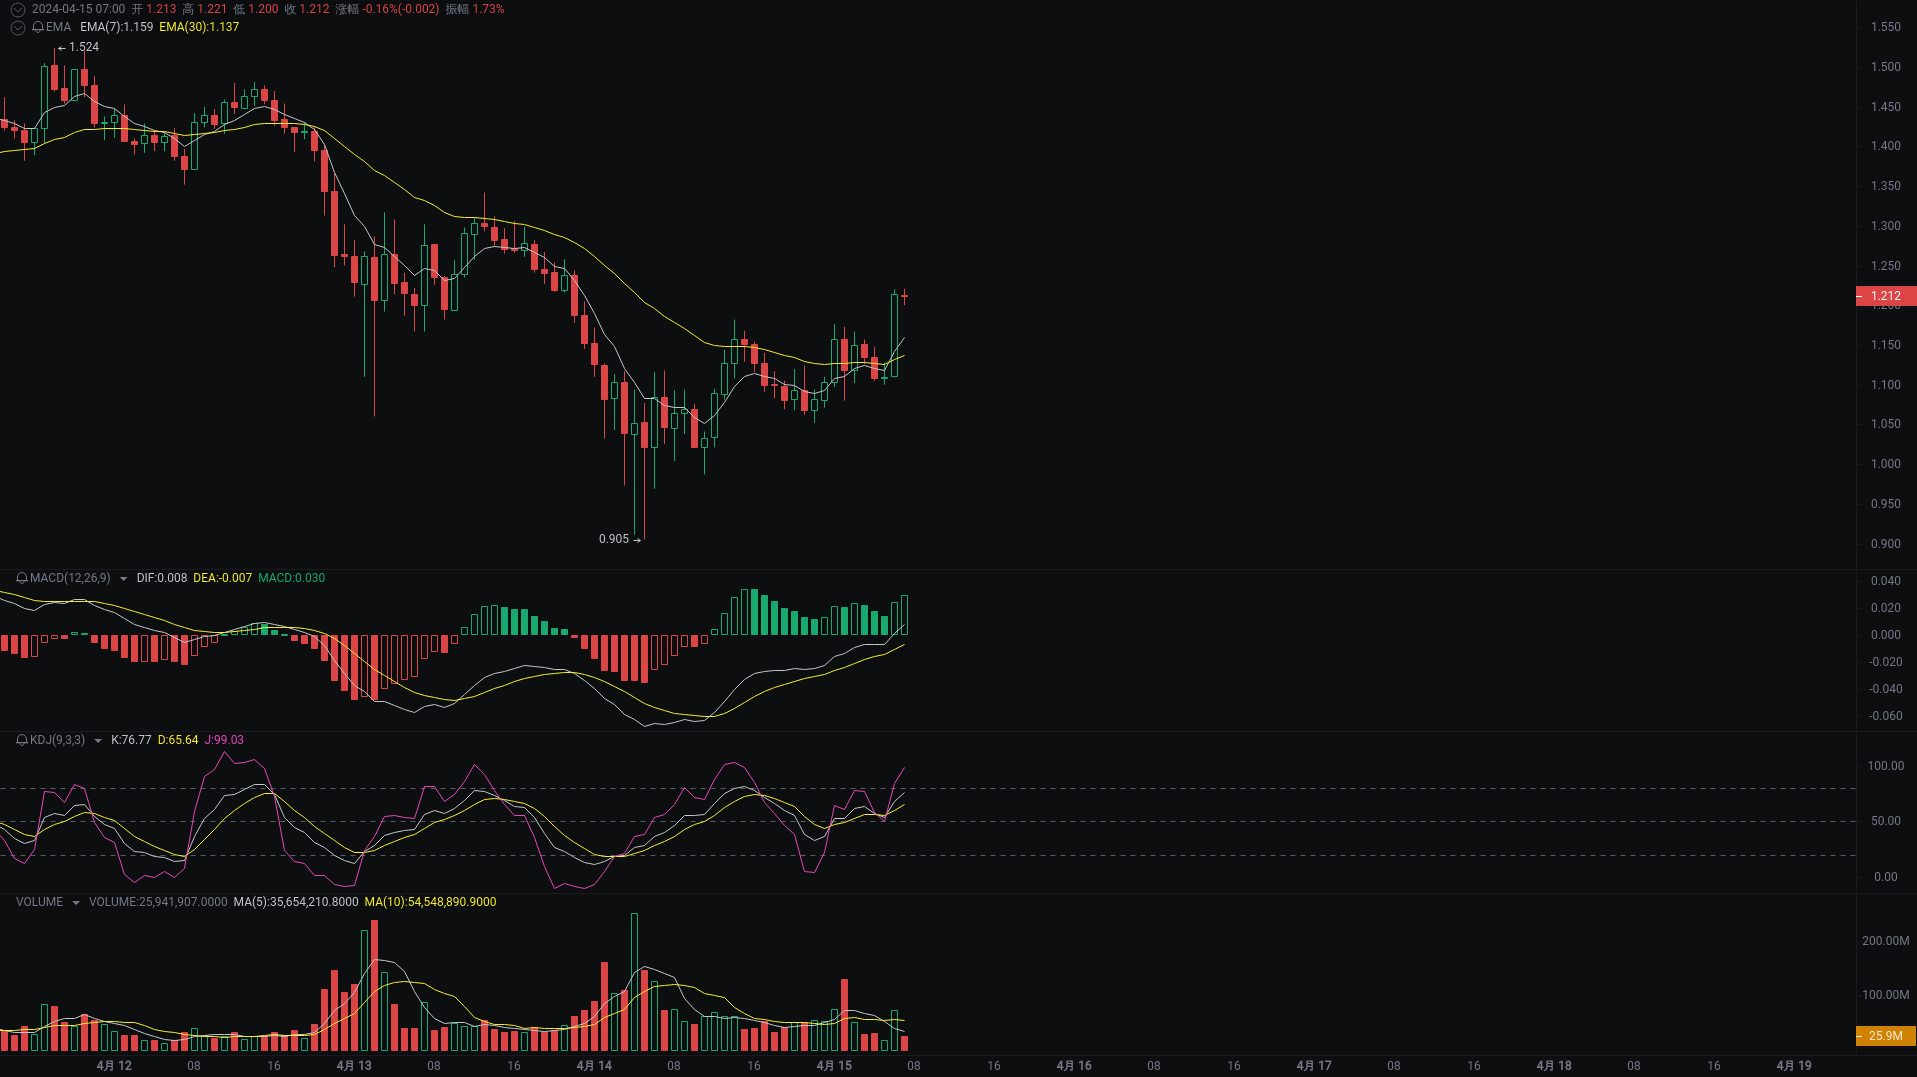1917x1077 pixels.
Task: Click the alert bell icon beside KDJ(9,3,3)
Action: point(20,740)
